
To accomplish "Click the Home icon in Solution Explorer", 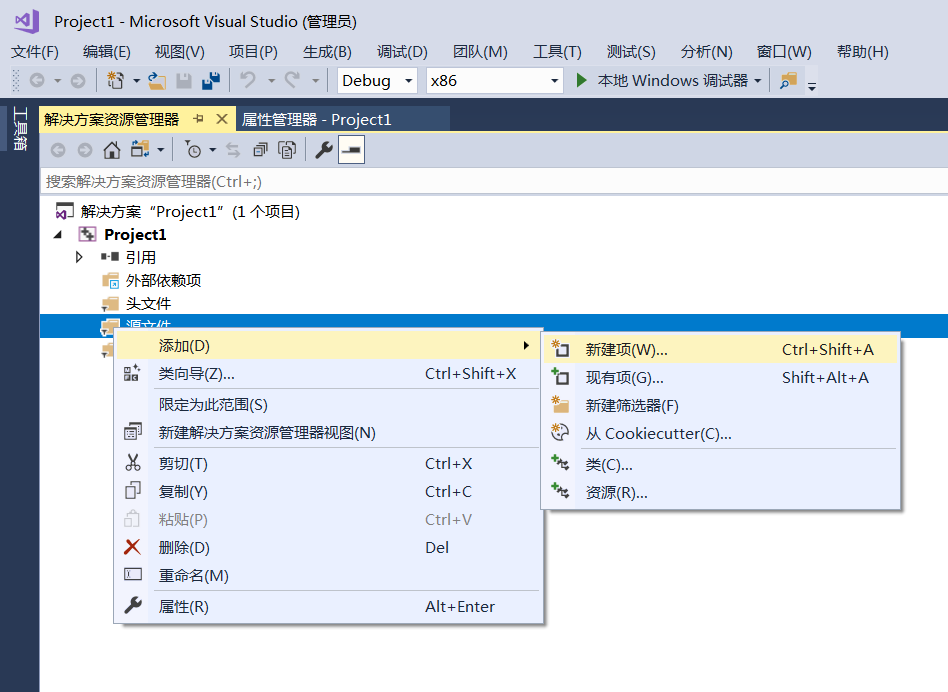I will 112,150.
